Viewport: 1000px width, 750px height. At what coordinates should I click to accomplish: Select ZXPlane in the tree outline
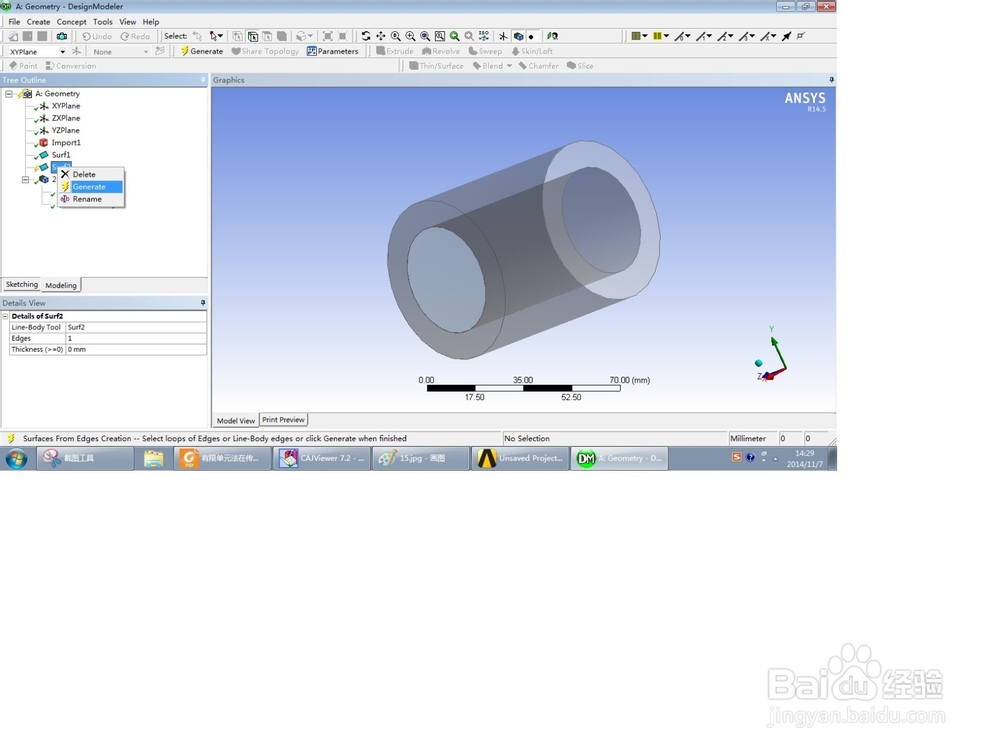point(66,118)
